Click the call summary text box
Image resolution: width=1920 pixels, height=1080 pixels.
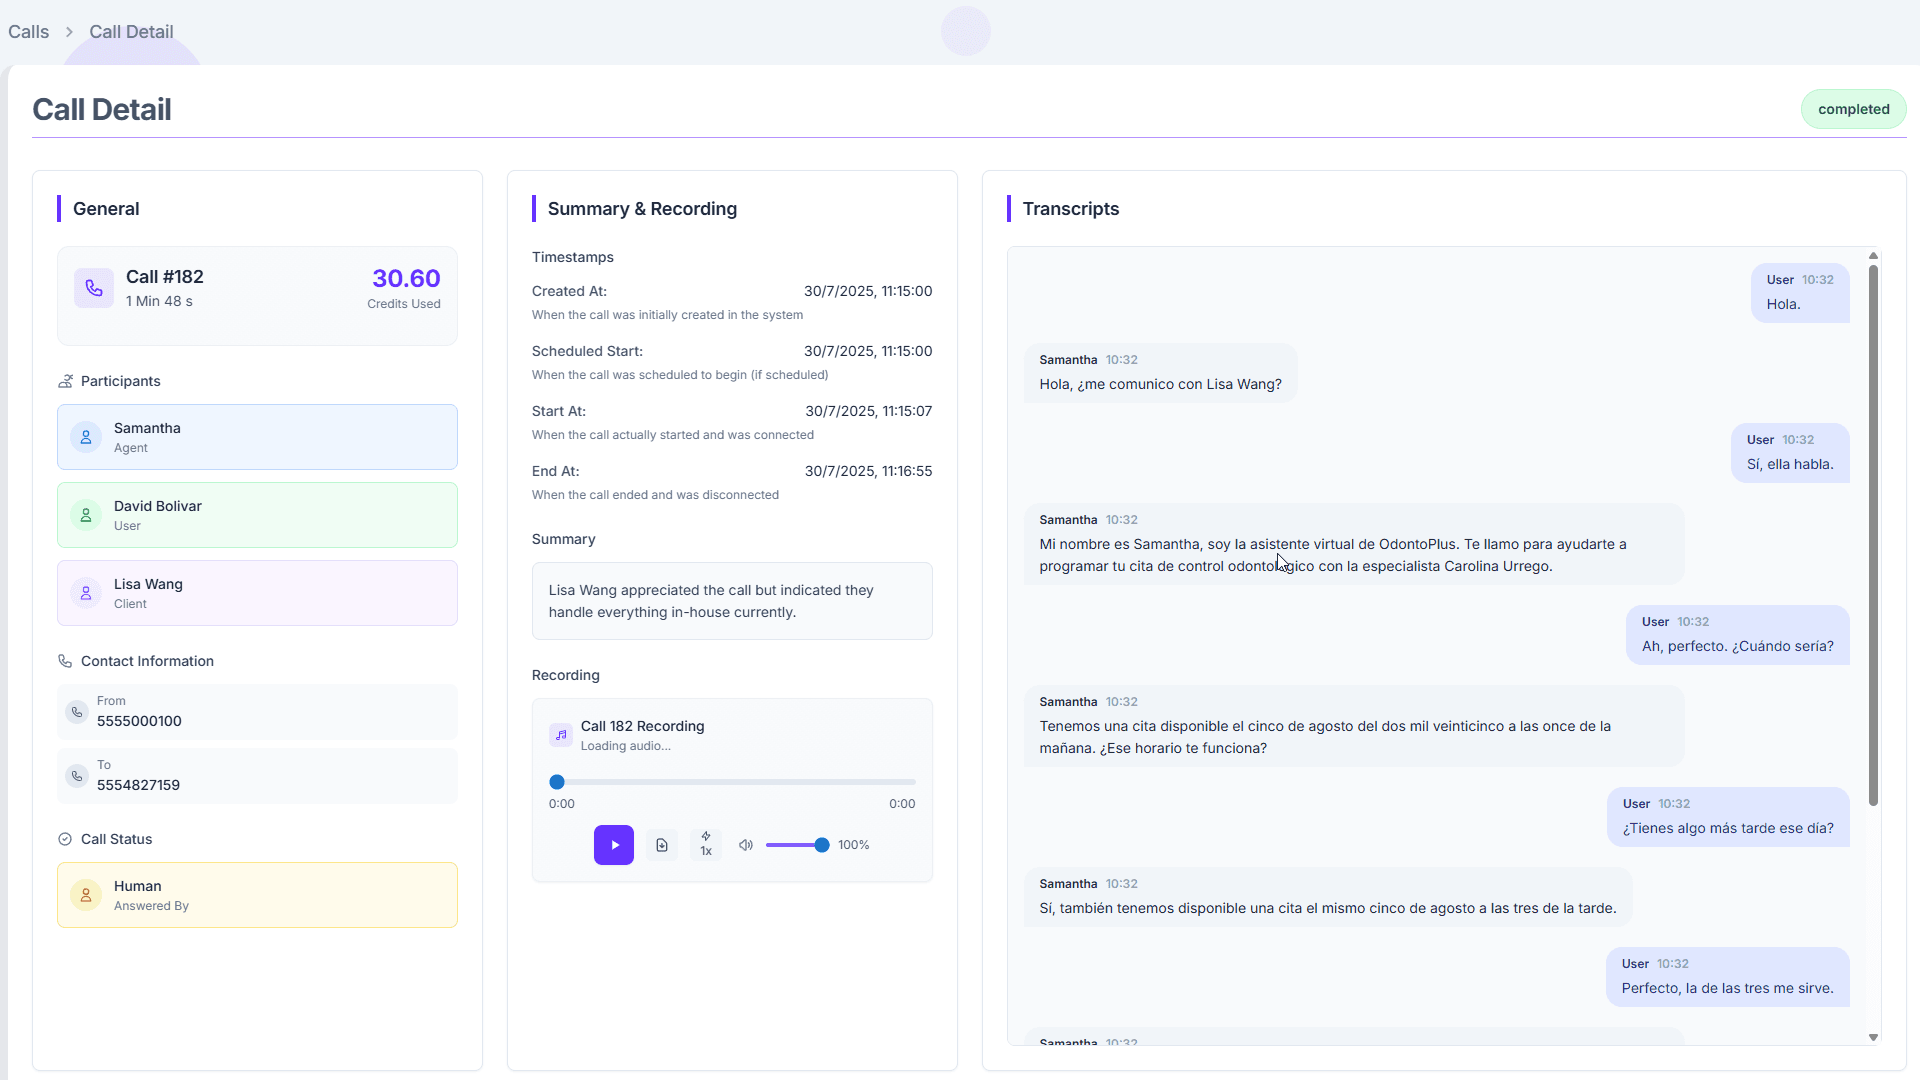pyautogui.click(x=732, y=601)
